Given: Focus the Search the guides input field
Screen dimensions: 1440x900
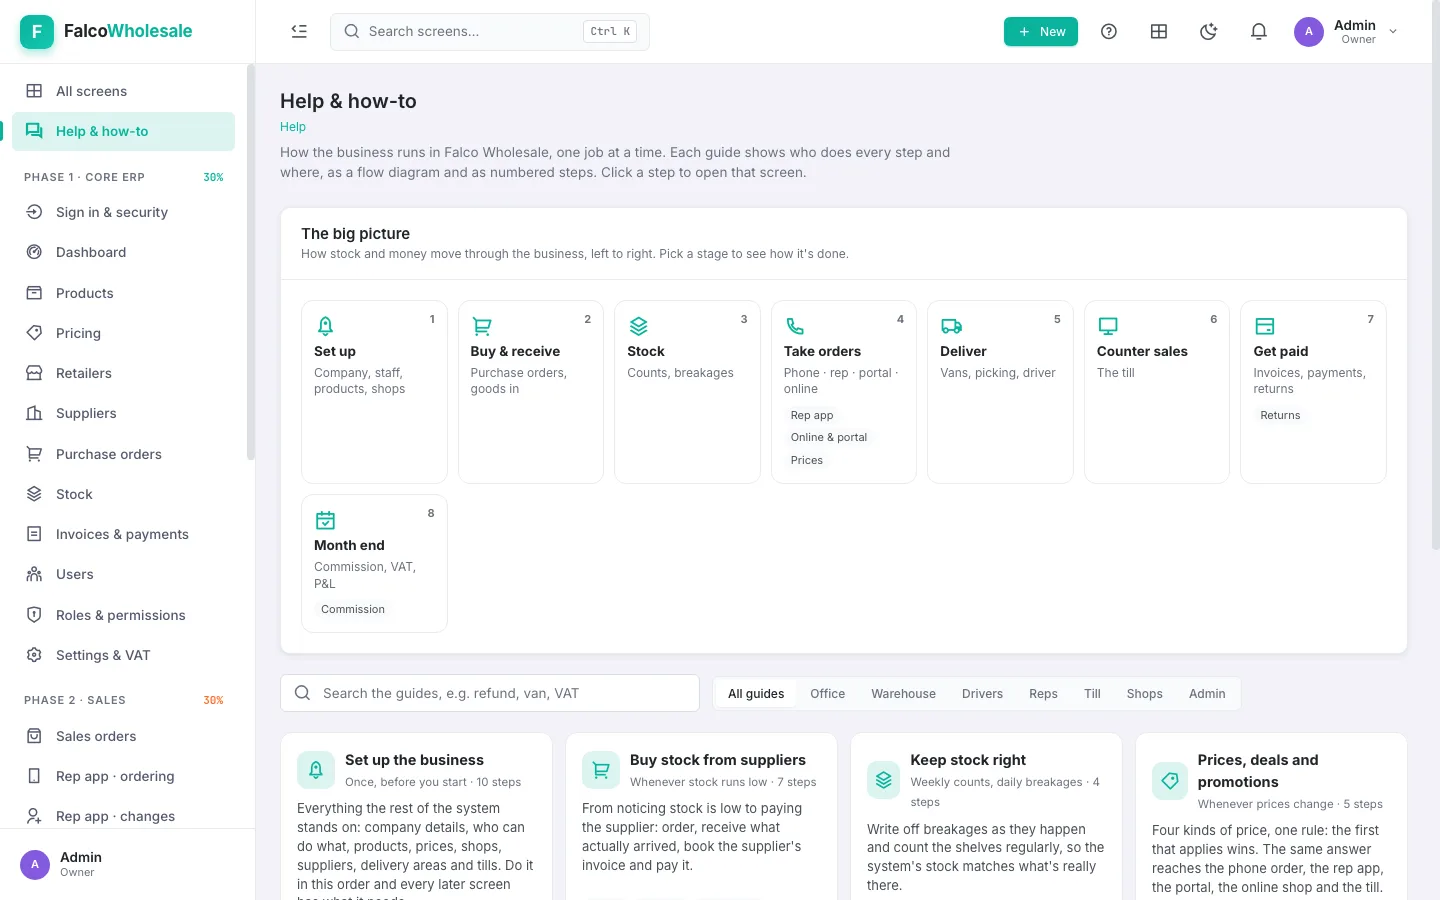Looking at the screenshot, I should click(x=490, y=693).
